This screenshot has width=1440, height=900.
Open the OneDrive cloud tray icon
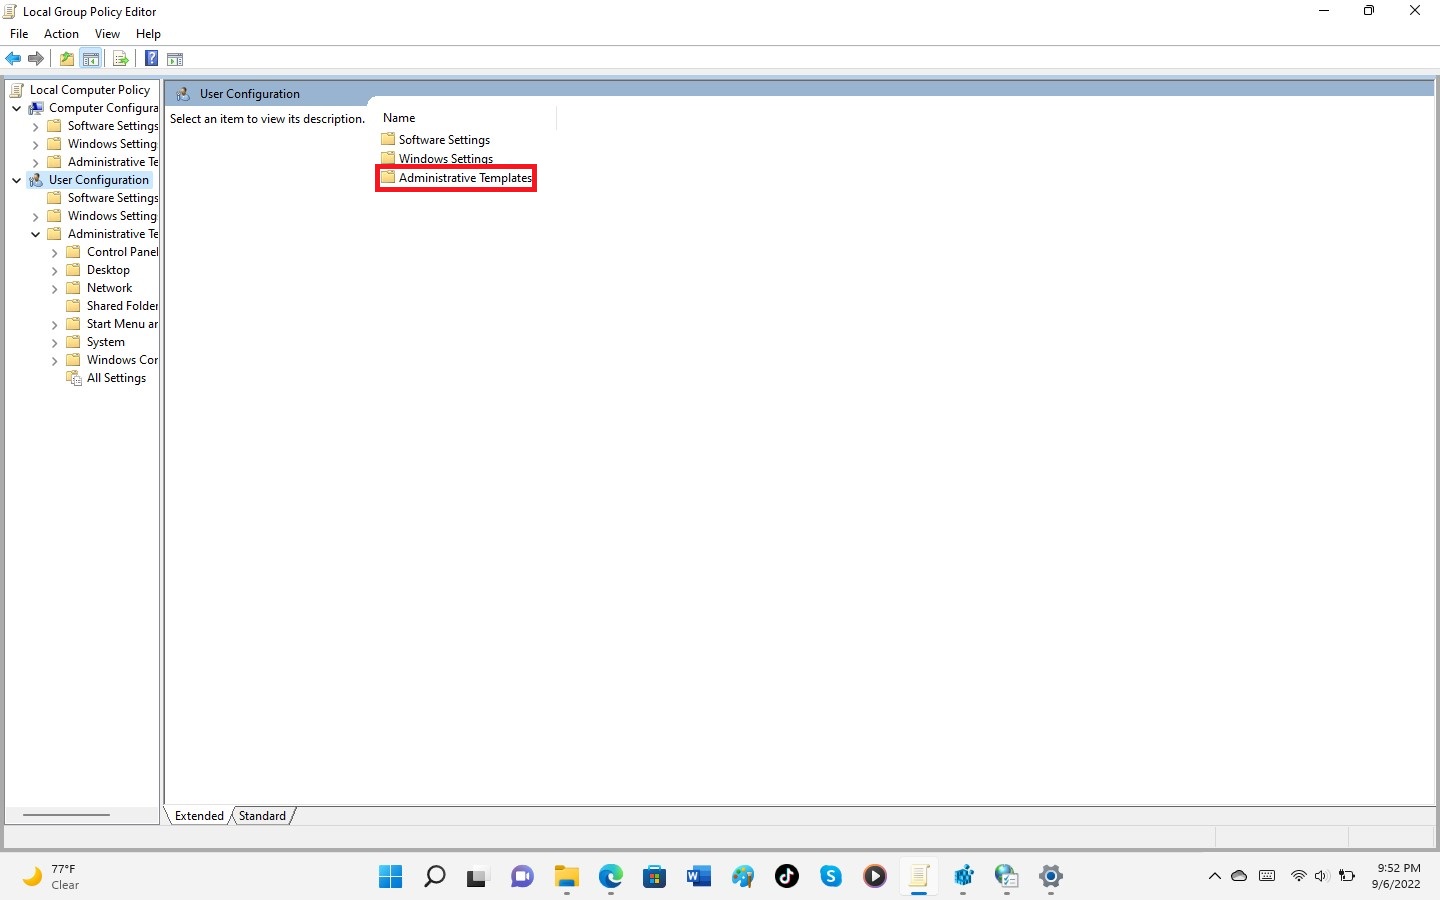tap(1239, 876)
